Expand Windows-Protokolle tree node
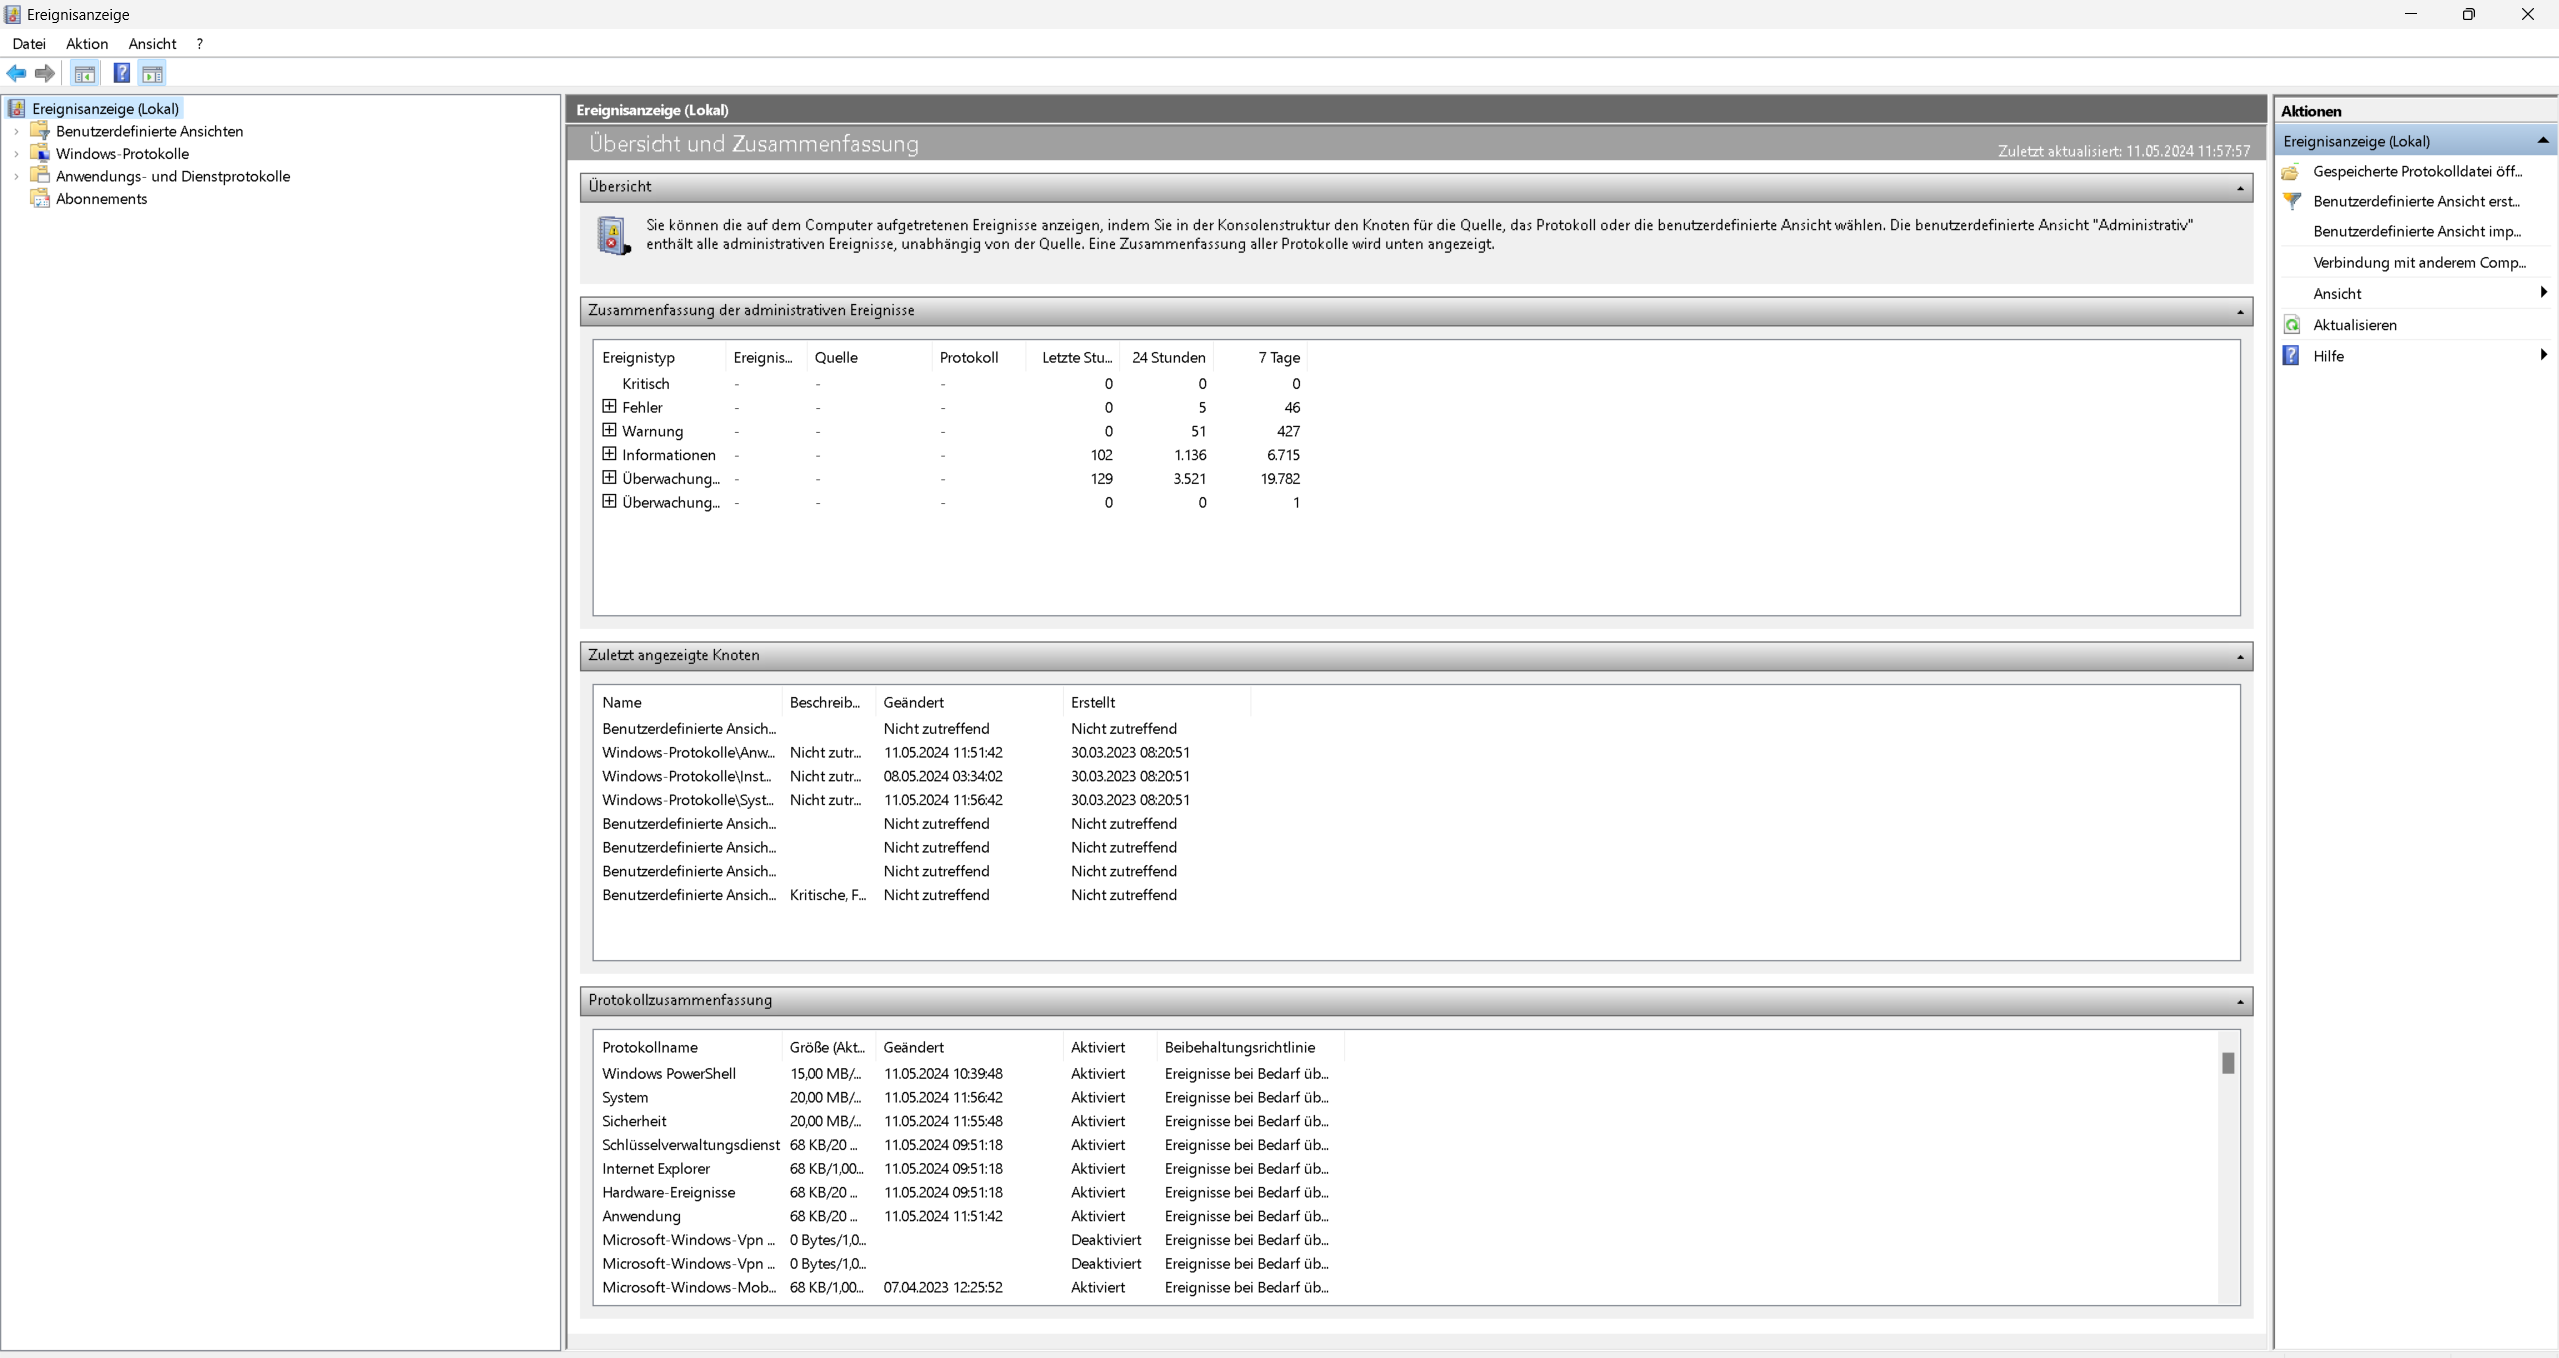Image resolution: width=2559 pixels, height=1358 pixels. point(16,154)
